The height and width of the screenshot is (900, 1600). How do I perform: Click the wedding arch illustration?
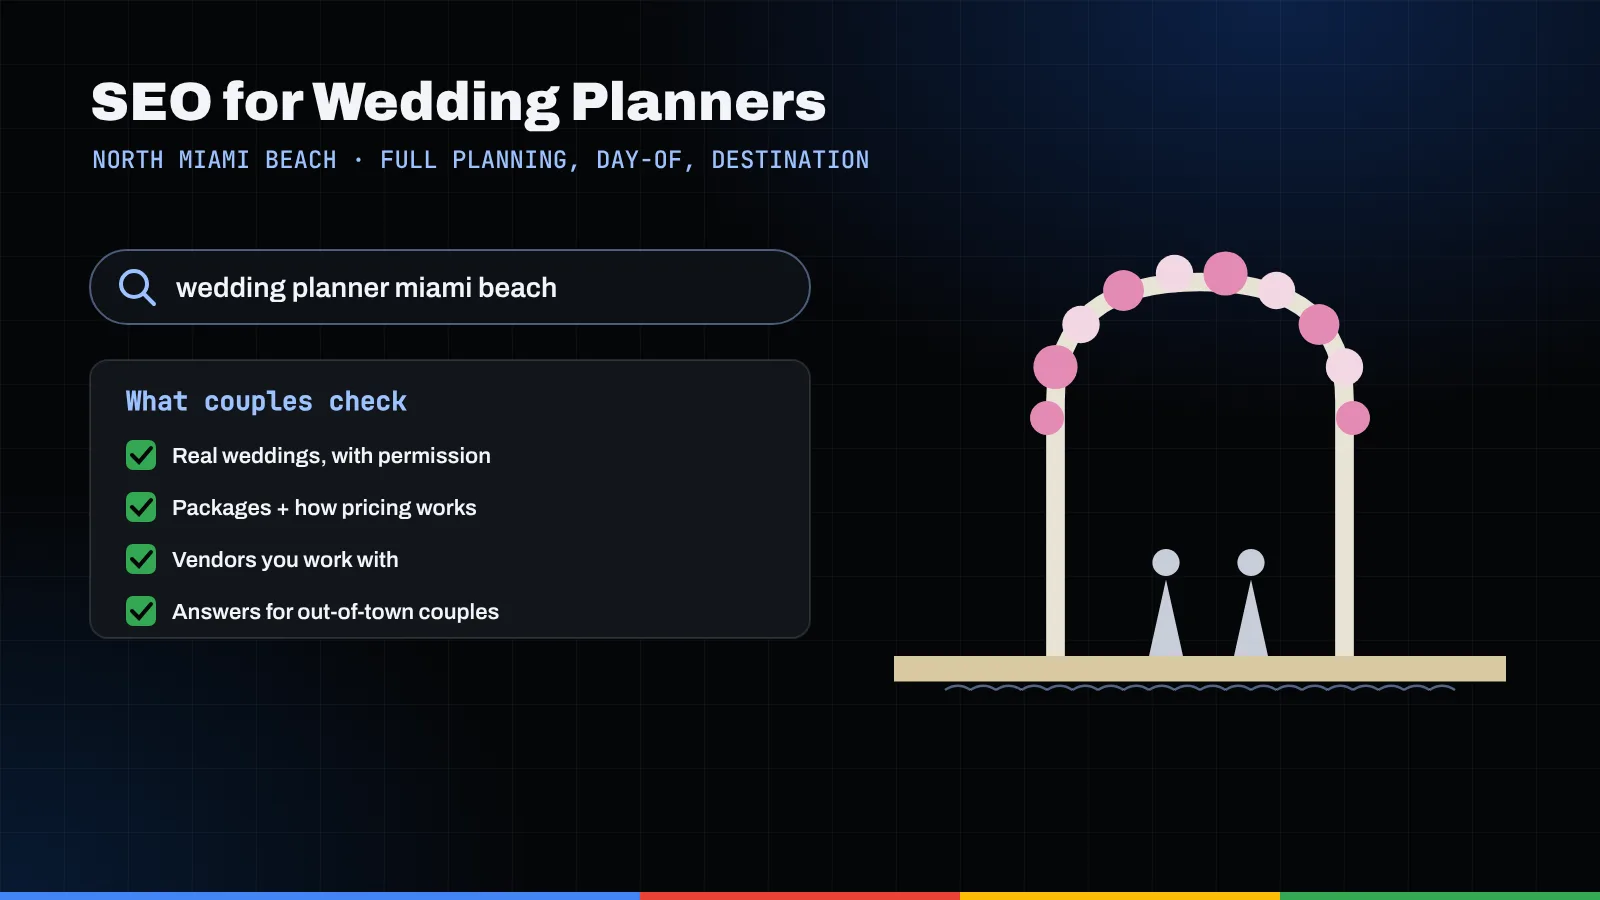coord(1200,471)
